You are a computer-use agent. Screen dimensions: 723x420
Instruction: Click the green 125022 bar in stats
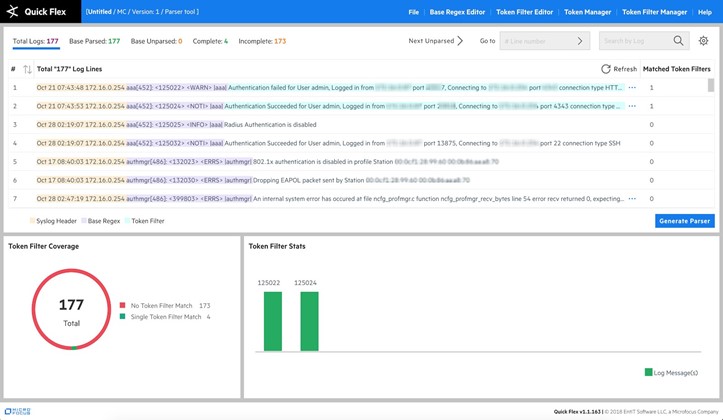click(273, 321)
